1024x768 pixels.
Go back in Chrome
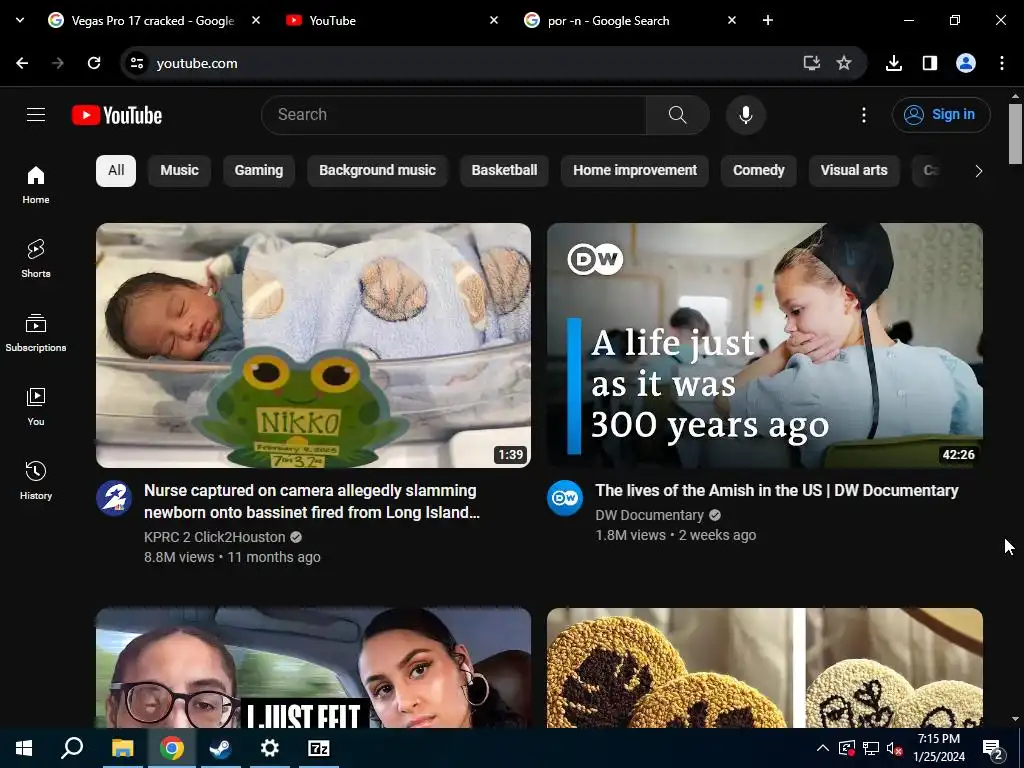pyautogui.click(x=22, y=63)
